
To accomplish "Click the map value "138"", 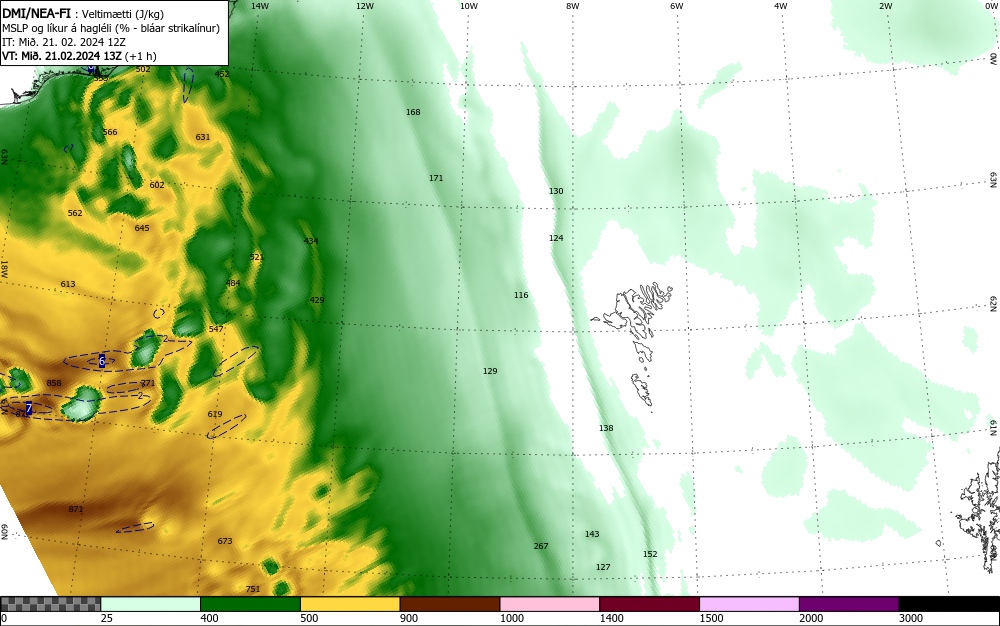I will click(x=606, y=428).
